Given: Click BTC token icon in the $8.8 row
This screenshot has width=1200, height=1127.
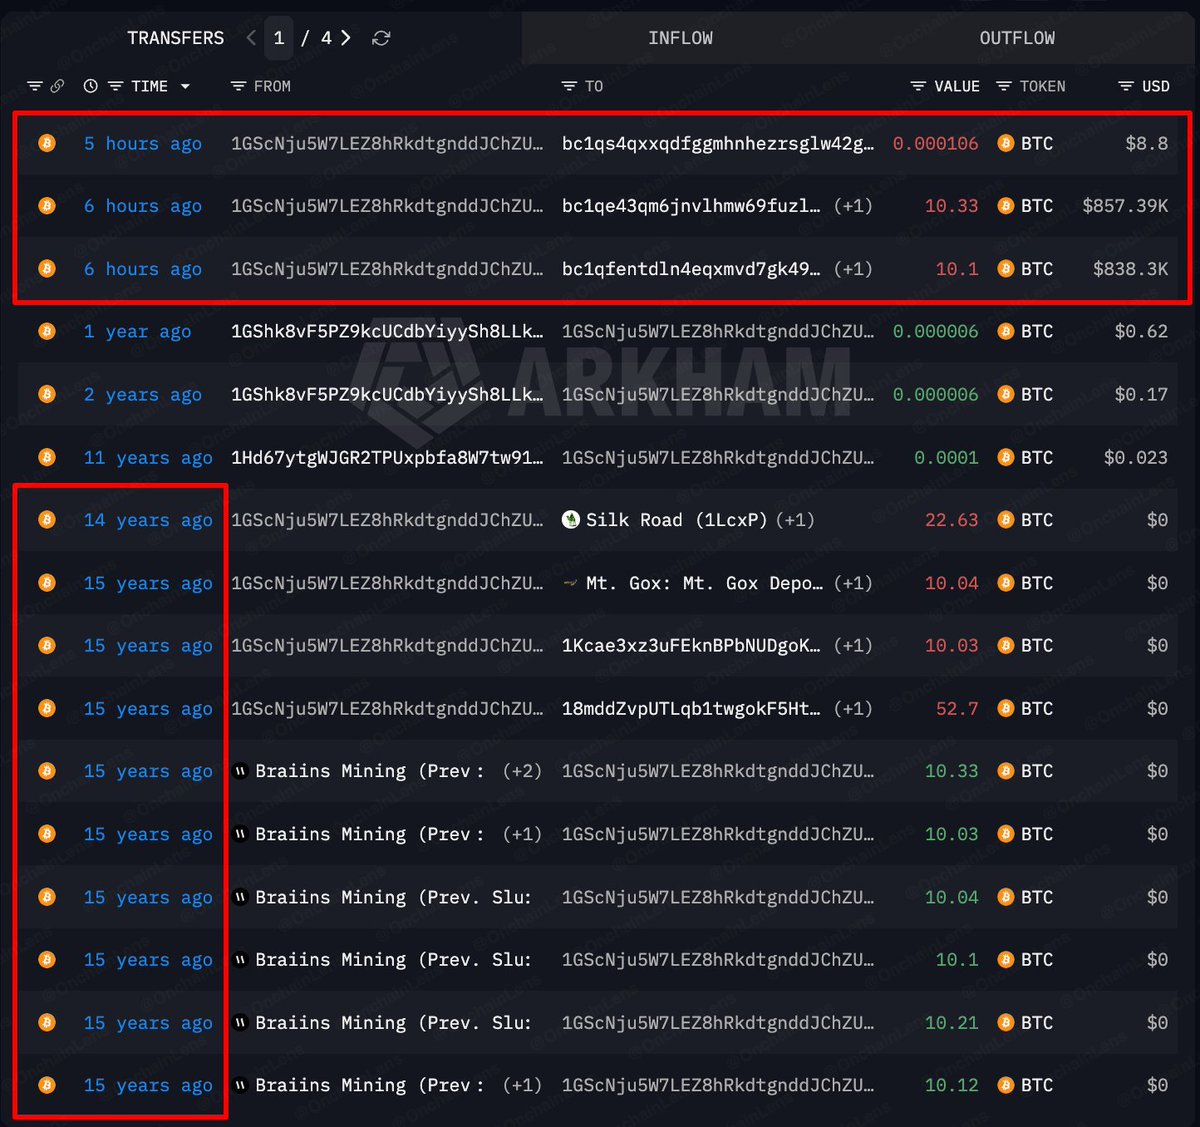Looking at the screenshot, I should pos(1006,143).
